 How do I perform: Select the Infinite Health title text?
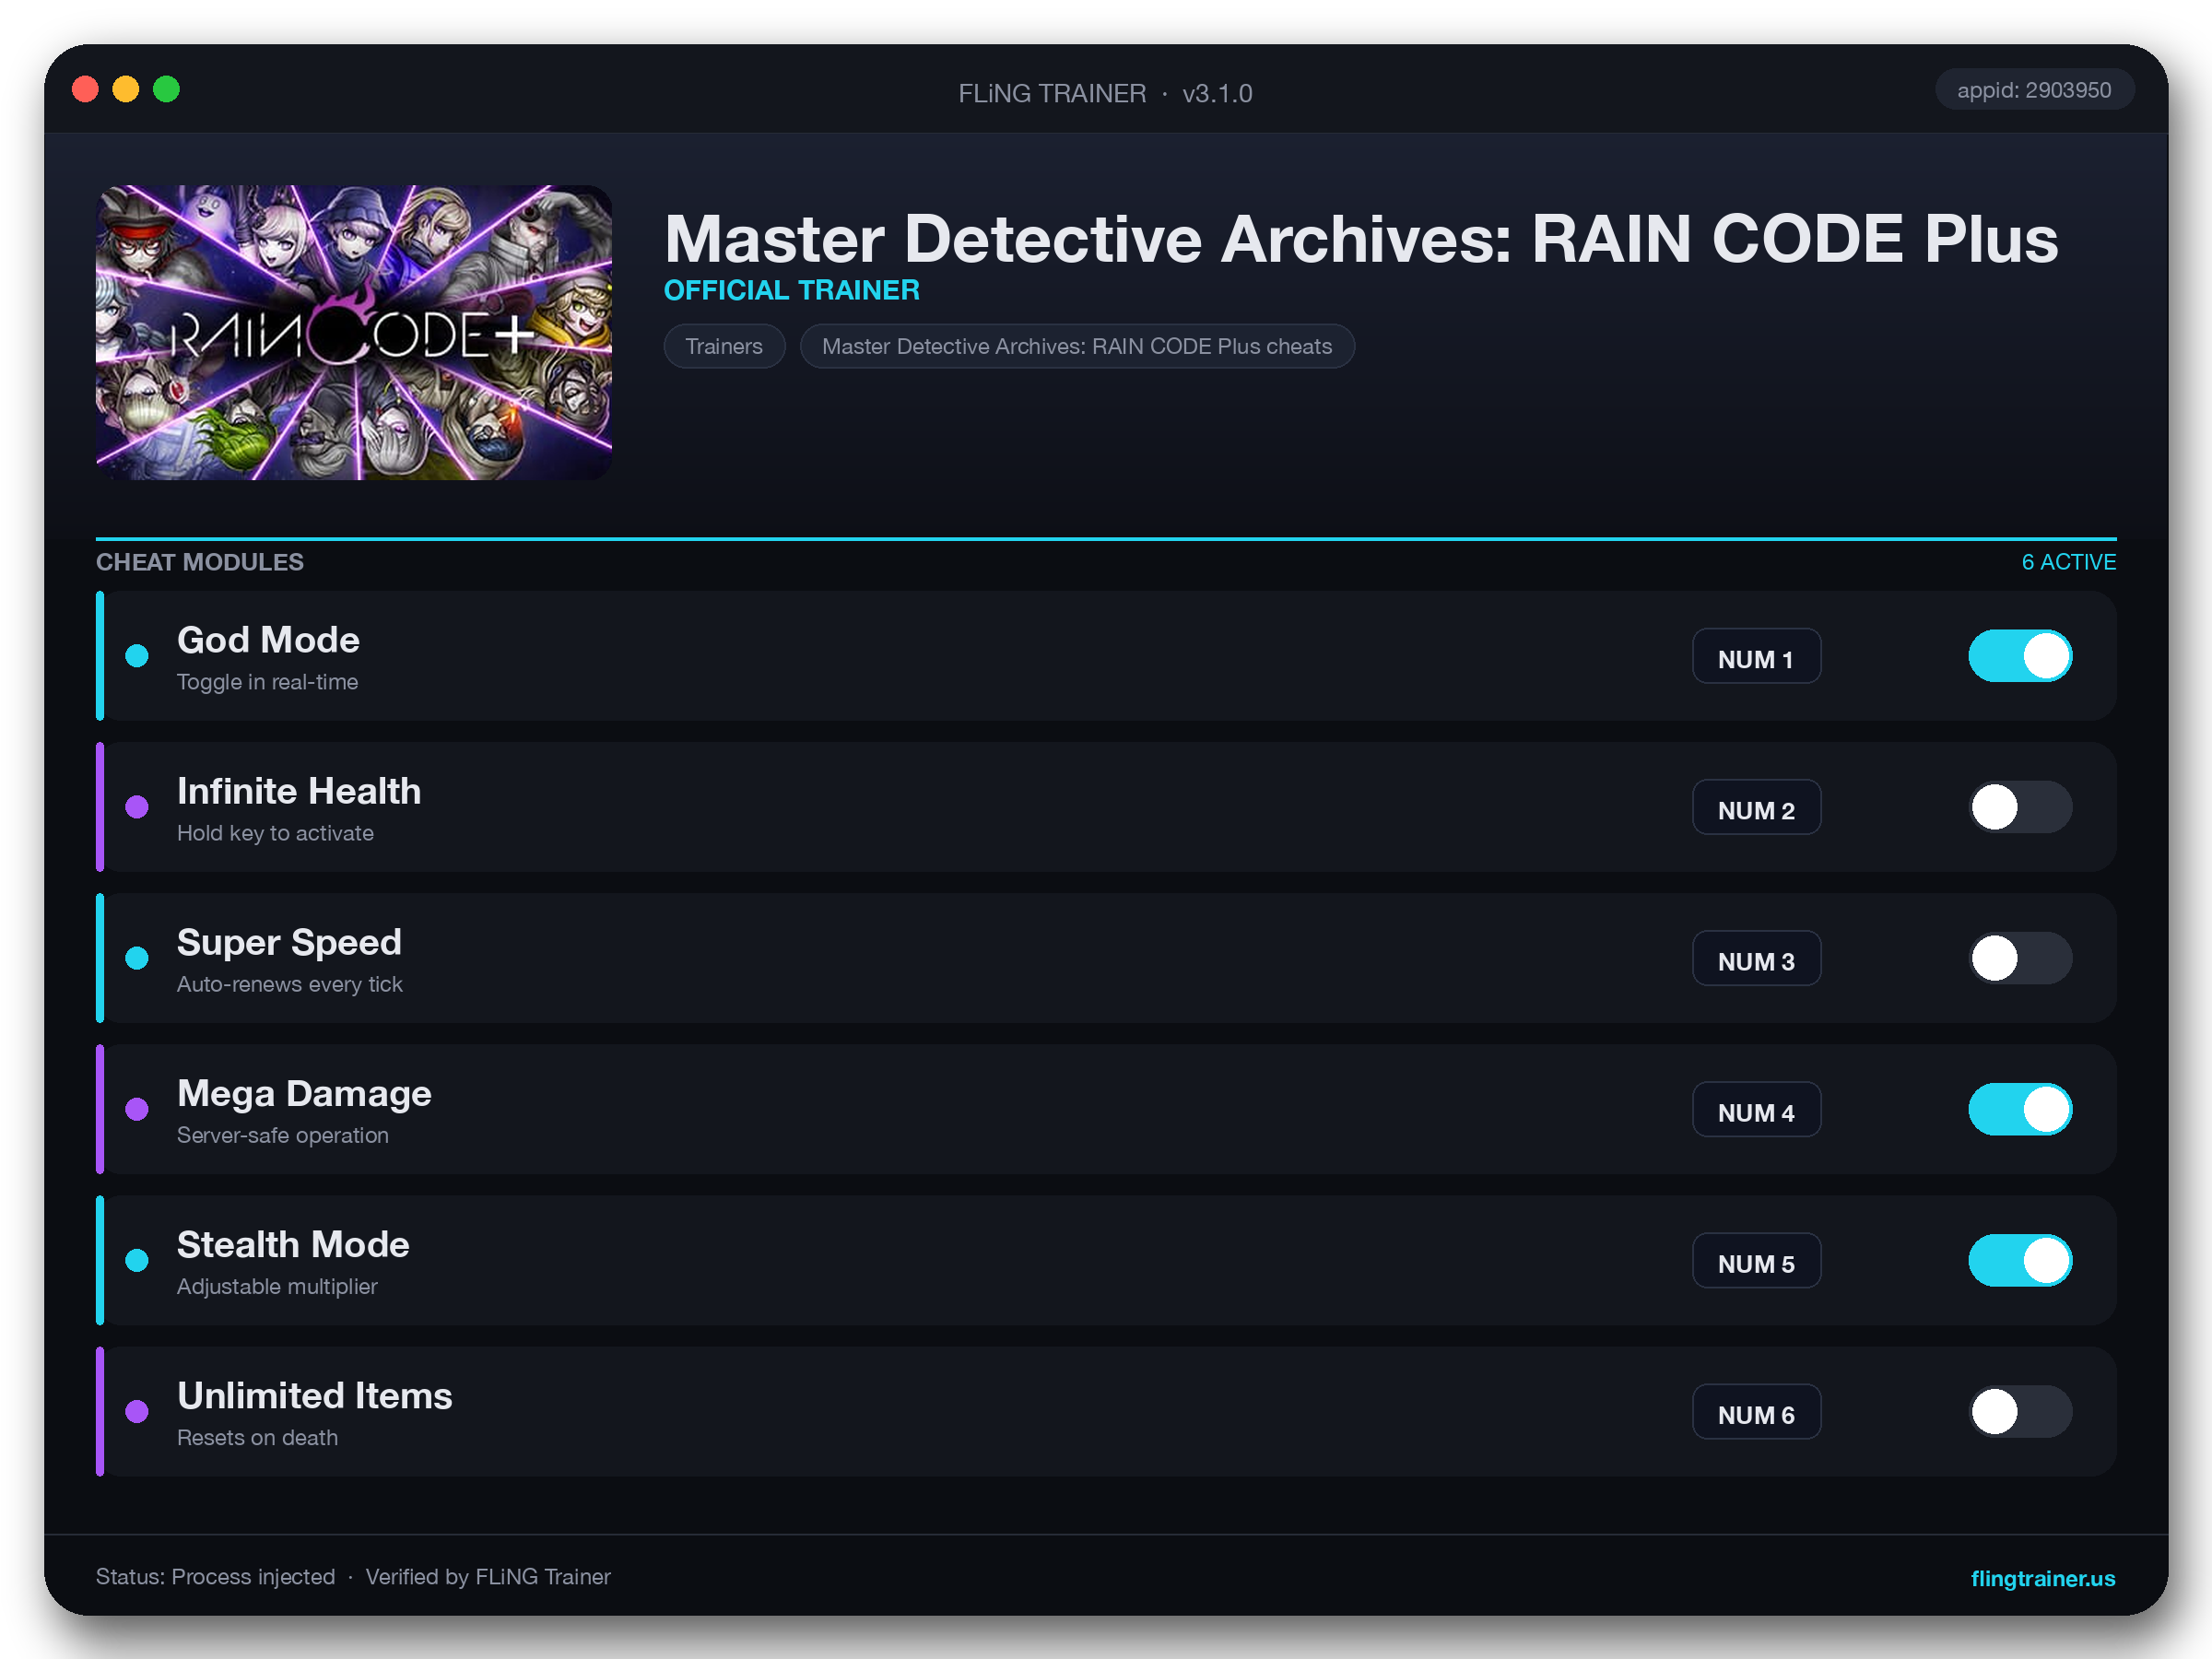click(299, 791)
